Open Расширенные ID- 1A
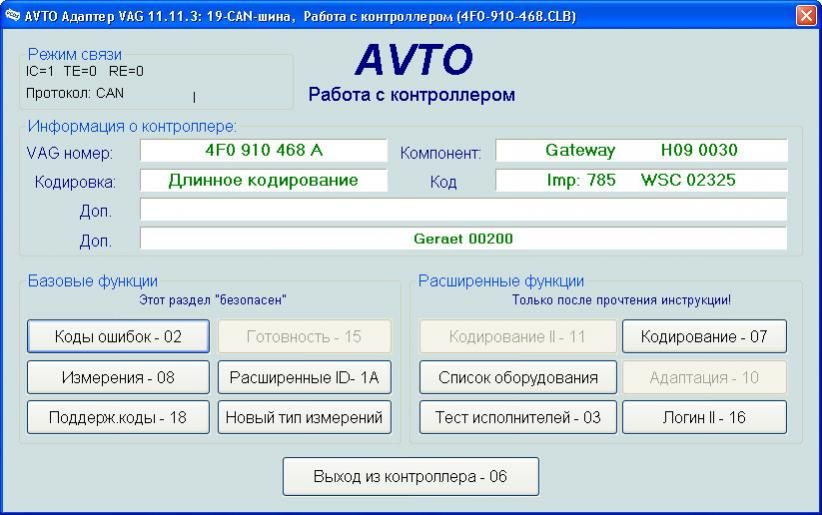Screen dimensions: 822x515 coord(305,377)
